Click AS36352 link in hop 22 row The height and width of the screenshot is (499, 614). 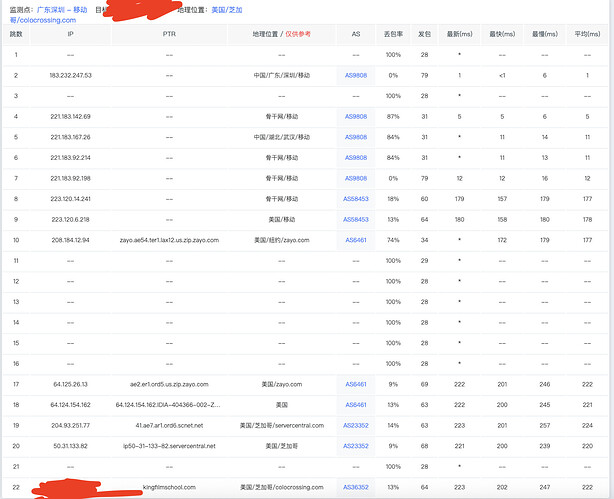(356, 487)
